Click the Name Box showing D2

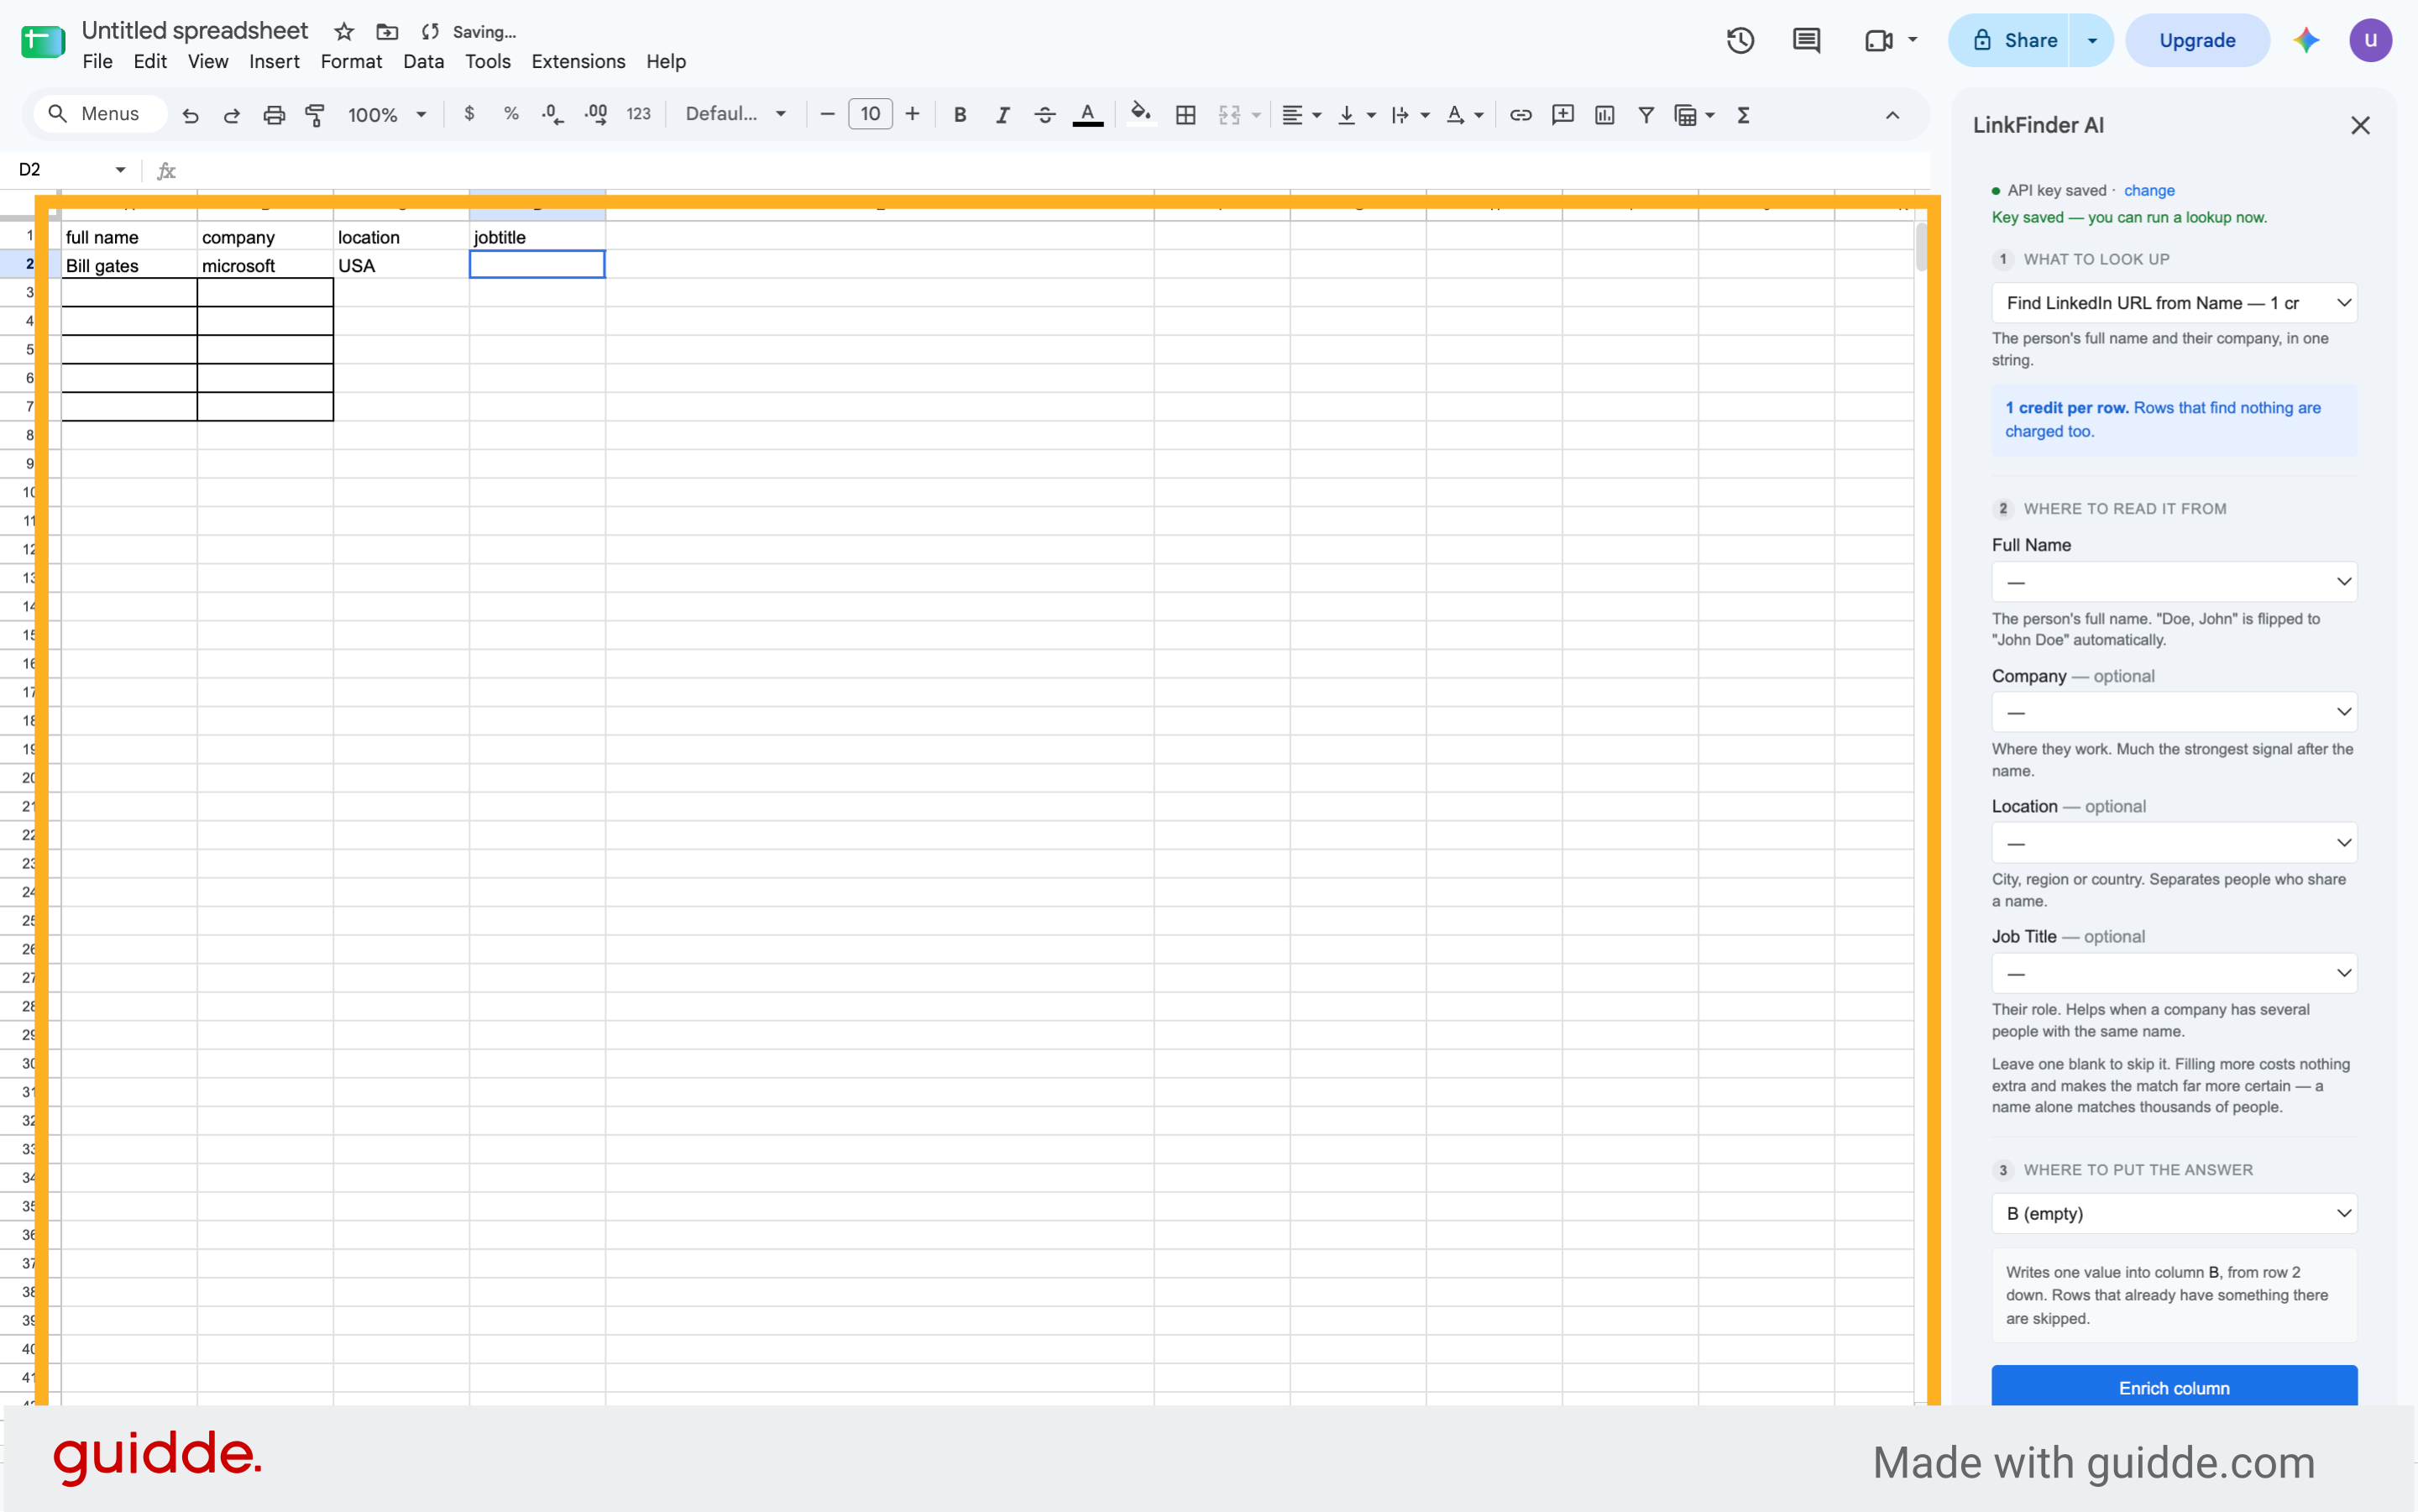coord(72,170)
